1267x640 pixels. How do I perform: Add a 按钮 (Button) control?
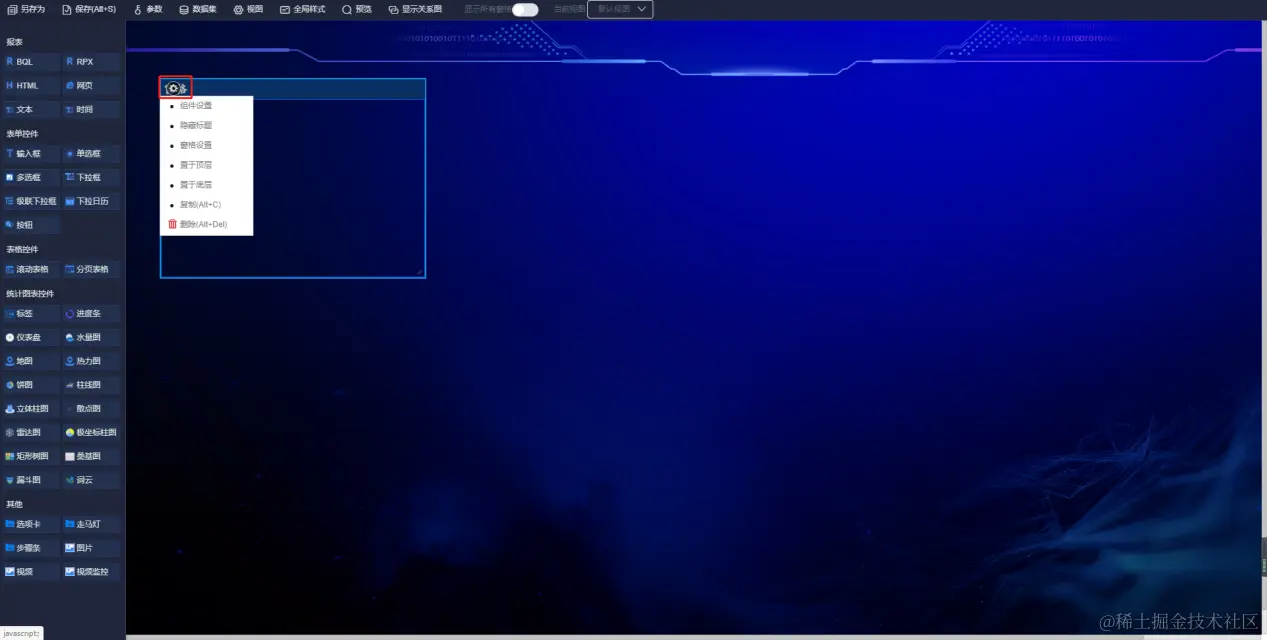pyautogui.click(x=31, y=225)
